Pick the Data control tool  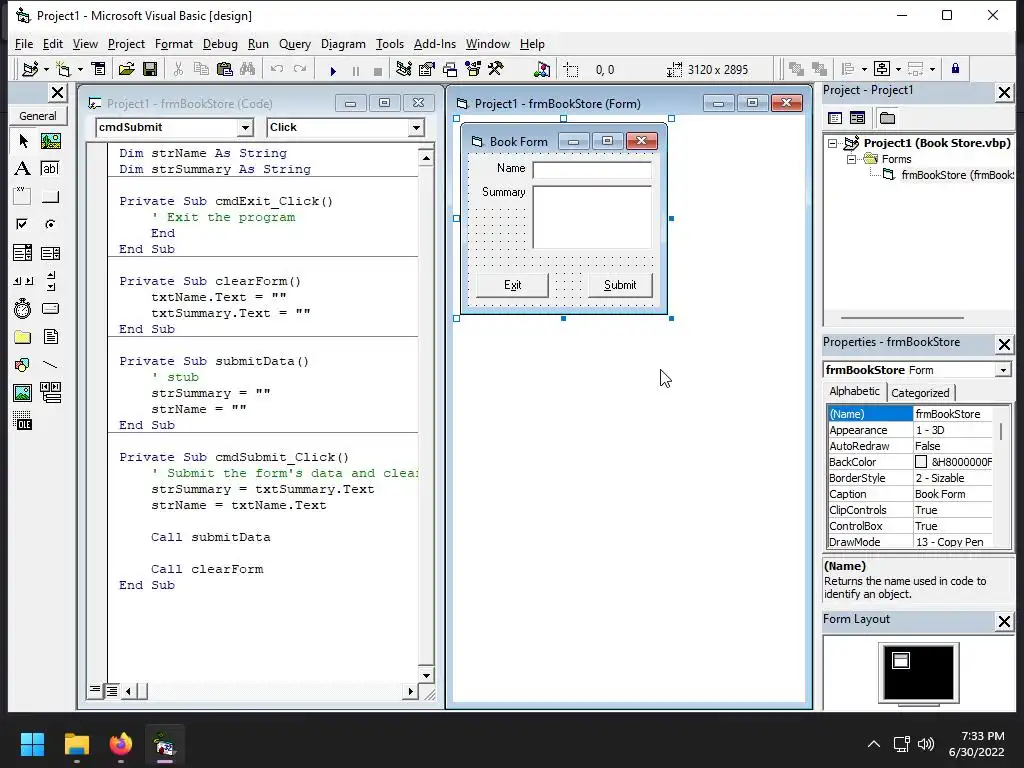pyautogui.click(x=50, y=392)
